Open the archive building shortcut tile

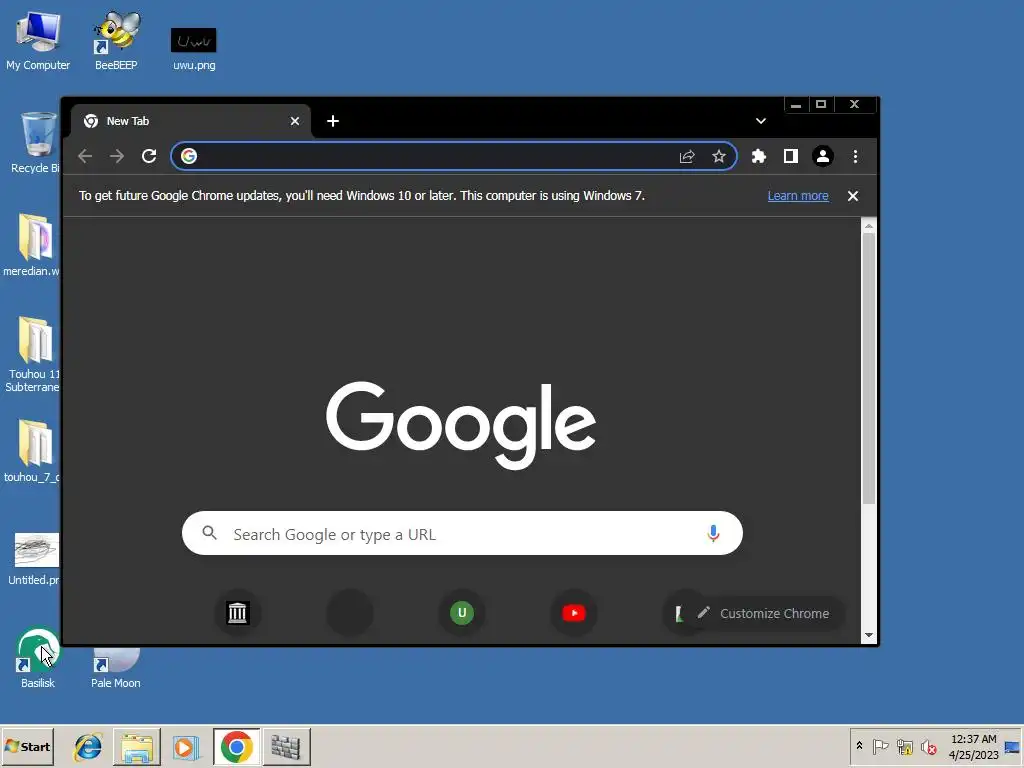[238, 613]
